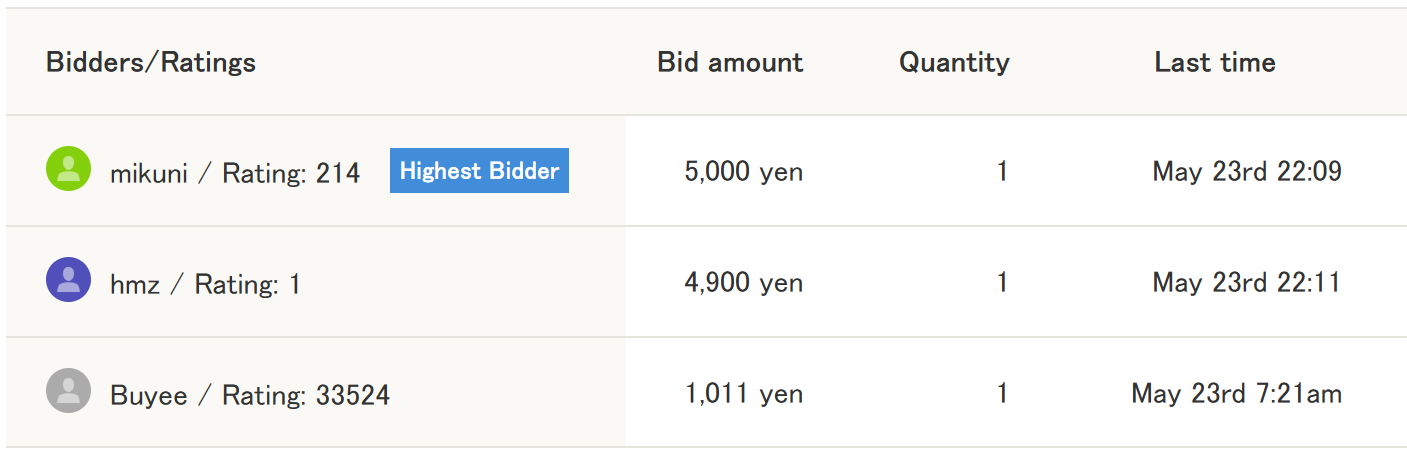This screenshot has height=462, width=1407.
Task: Click quantity 1 in hmz's row
Action: tap(1002, 283)
